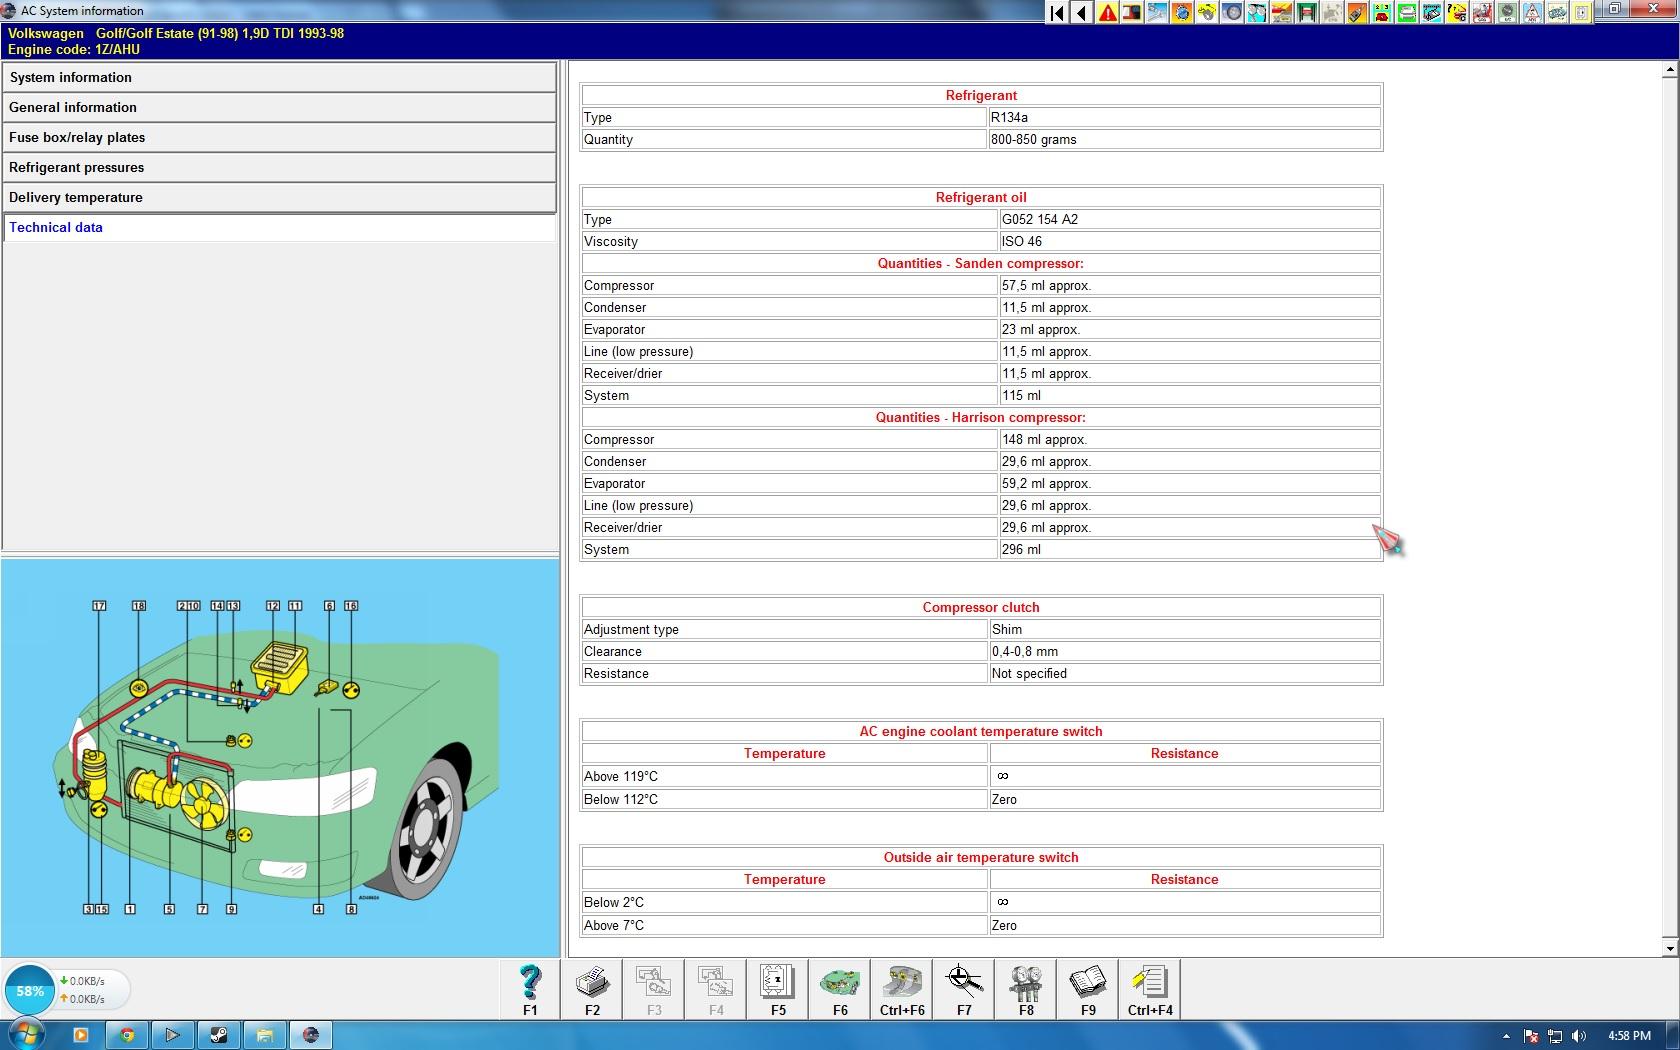Click the 'G052 154 A2' oil type value
Screen dimensions: 1680x1050
click(1040, 219)
